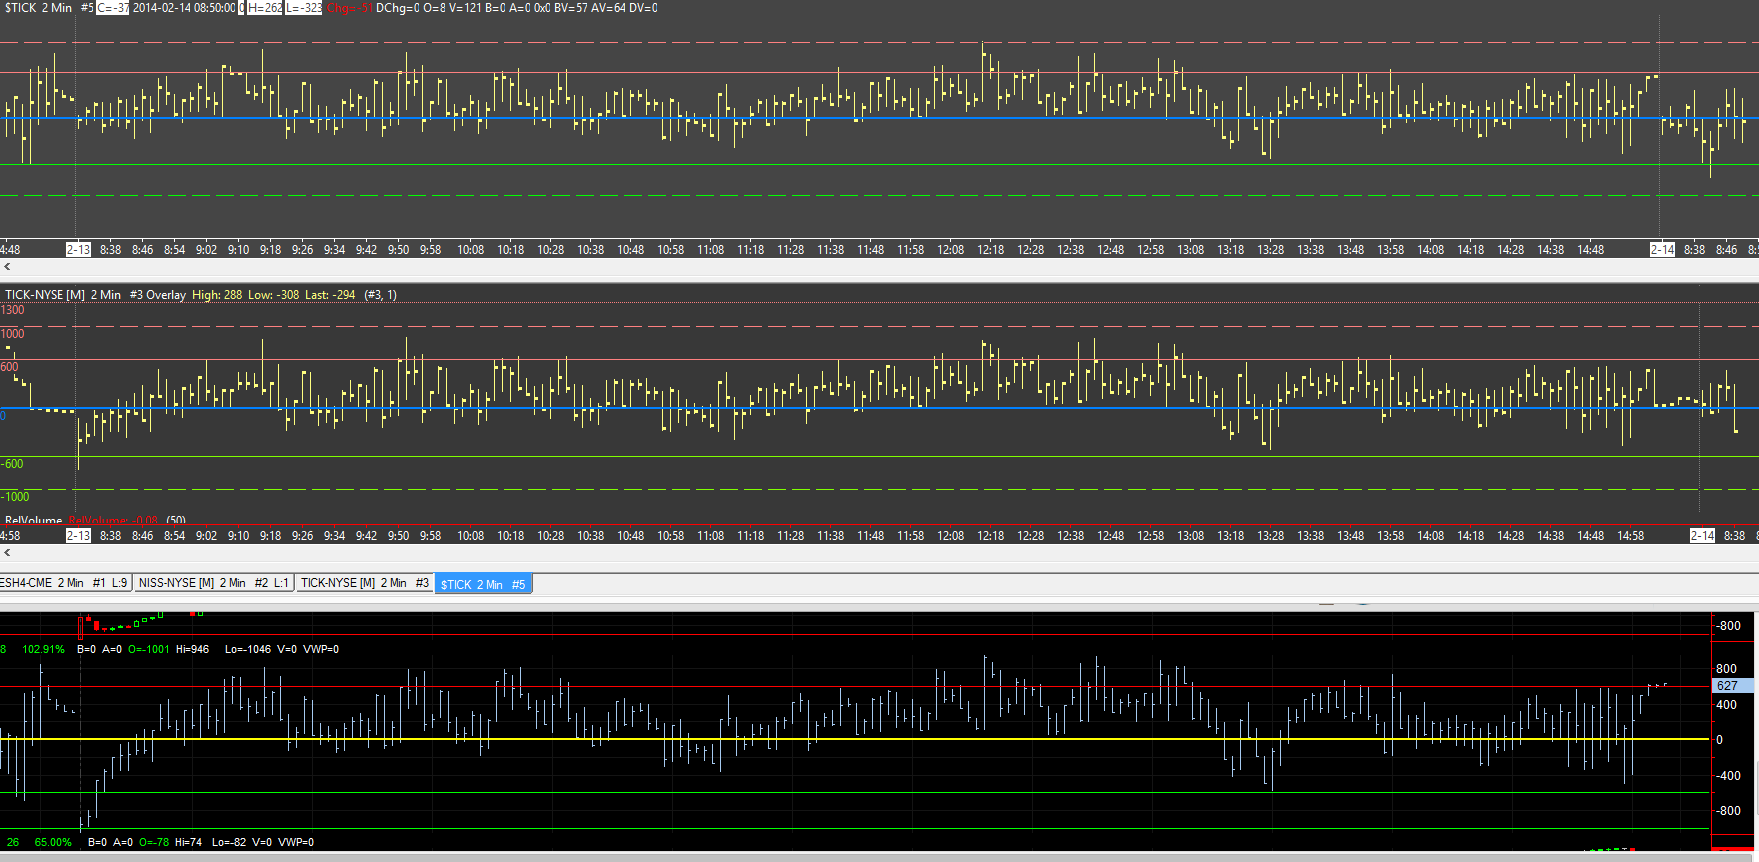Click scroll-left arrow under the top $TICK chart
Screen dimensions: 1759x862
click(7, 267)
